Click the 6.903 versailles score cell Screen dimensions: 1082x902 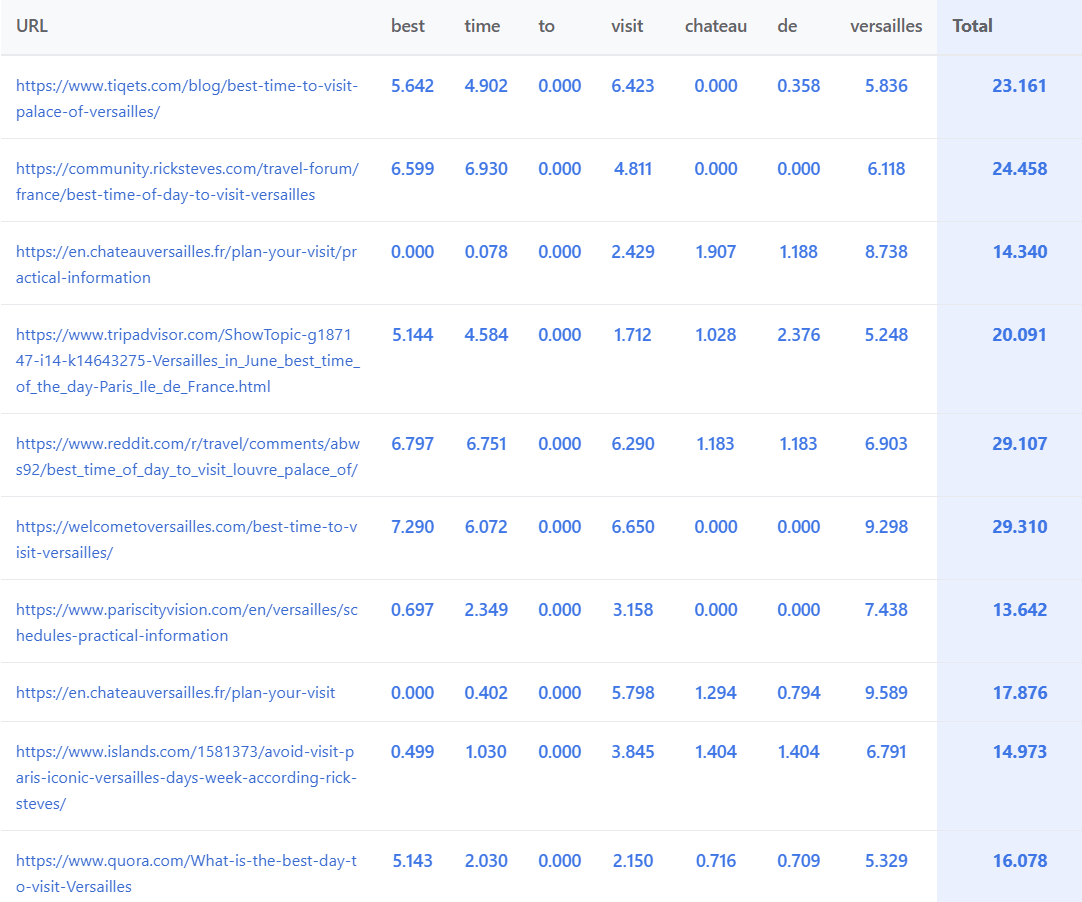pos(886,443)
